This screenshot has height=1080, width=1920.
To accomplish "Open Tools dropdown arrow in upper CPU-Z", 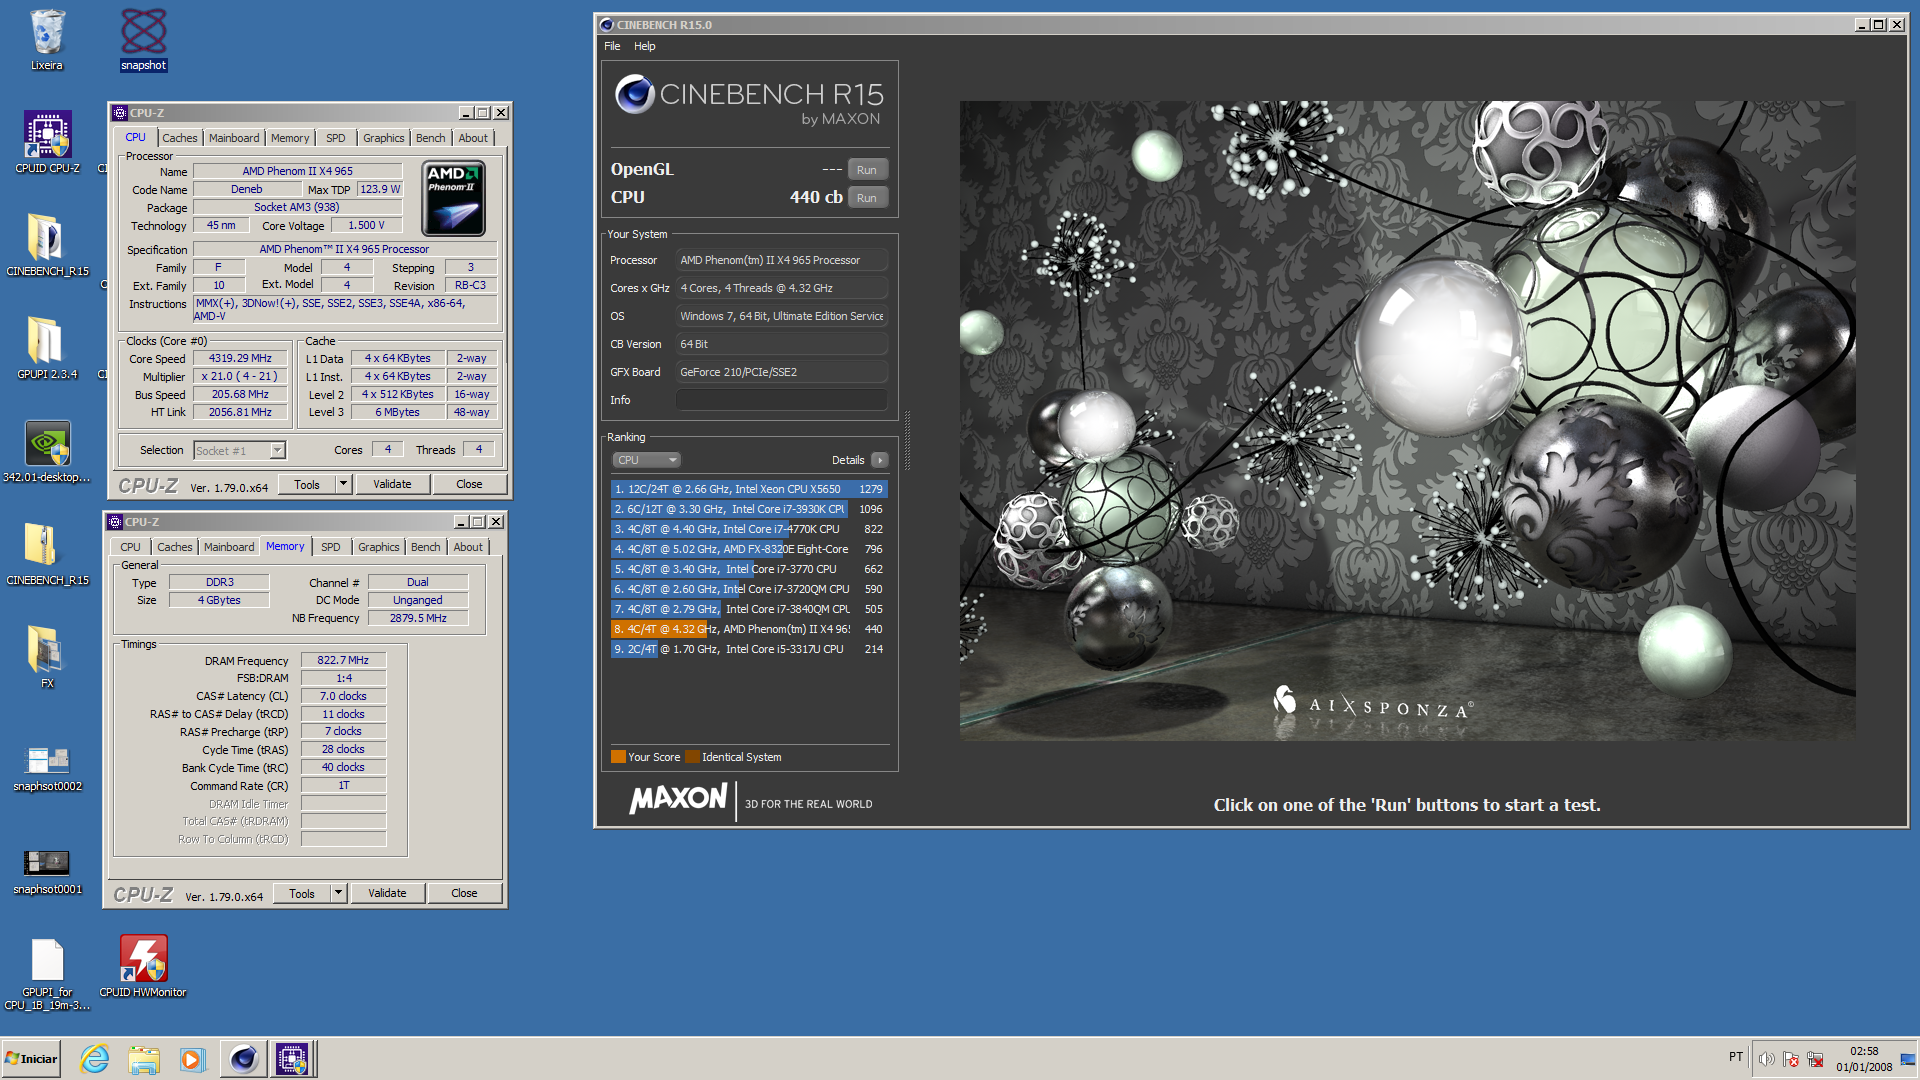I will tap(343, 484).
